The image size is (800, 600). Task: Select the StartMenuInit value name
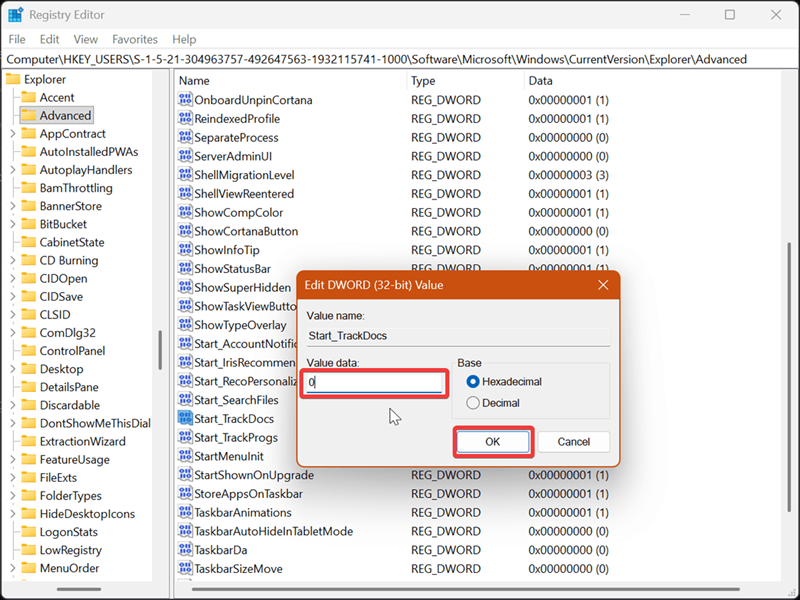point(229,456)
